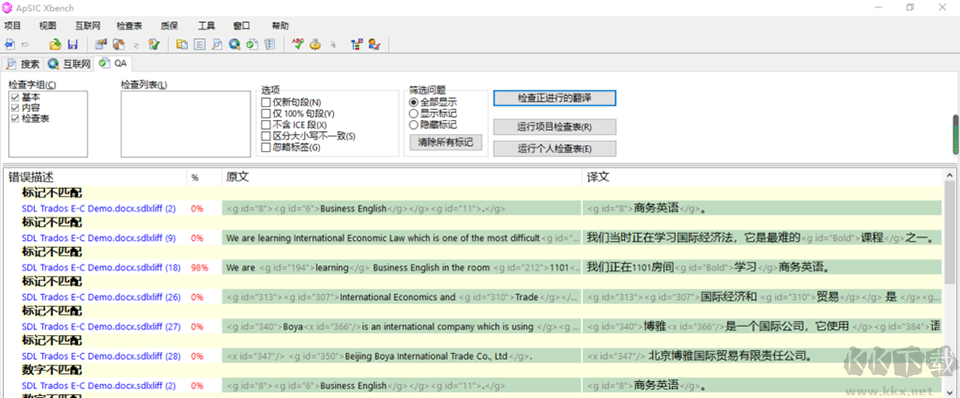
Task: Open result link SDL Trados E-C Demo.docx.sdlxliff (27)
Action: click(x=101, y=326)
